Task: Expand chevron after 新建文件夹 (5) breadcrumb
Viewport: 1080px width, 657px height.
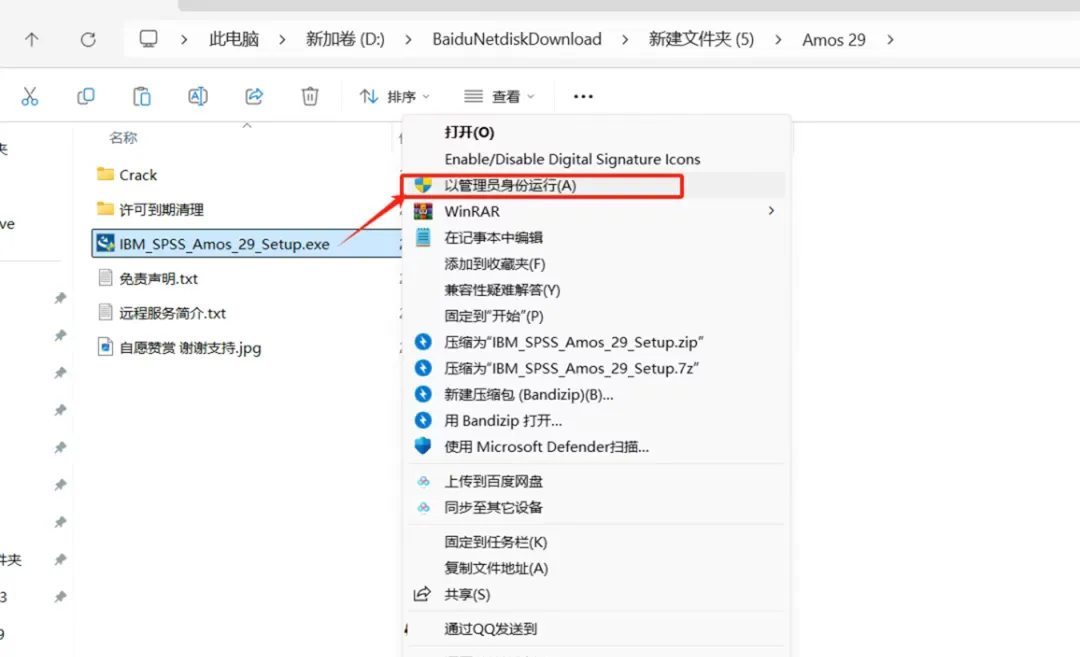Action: pos(778,40)
